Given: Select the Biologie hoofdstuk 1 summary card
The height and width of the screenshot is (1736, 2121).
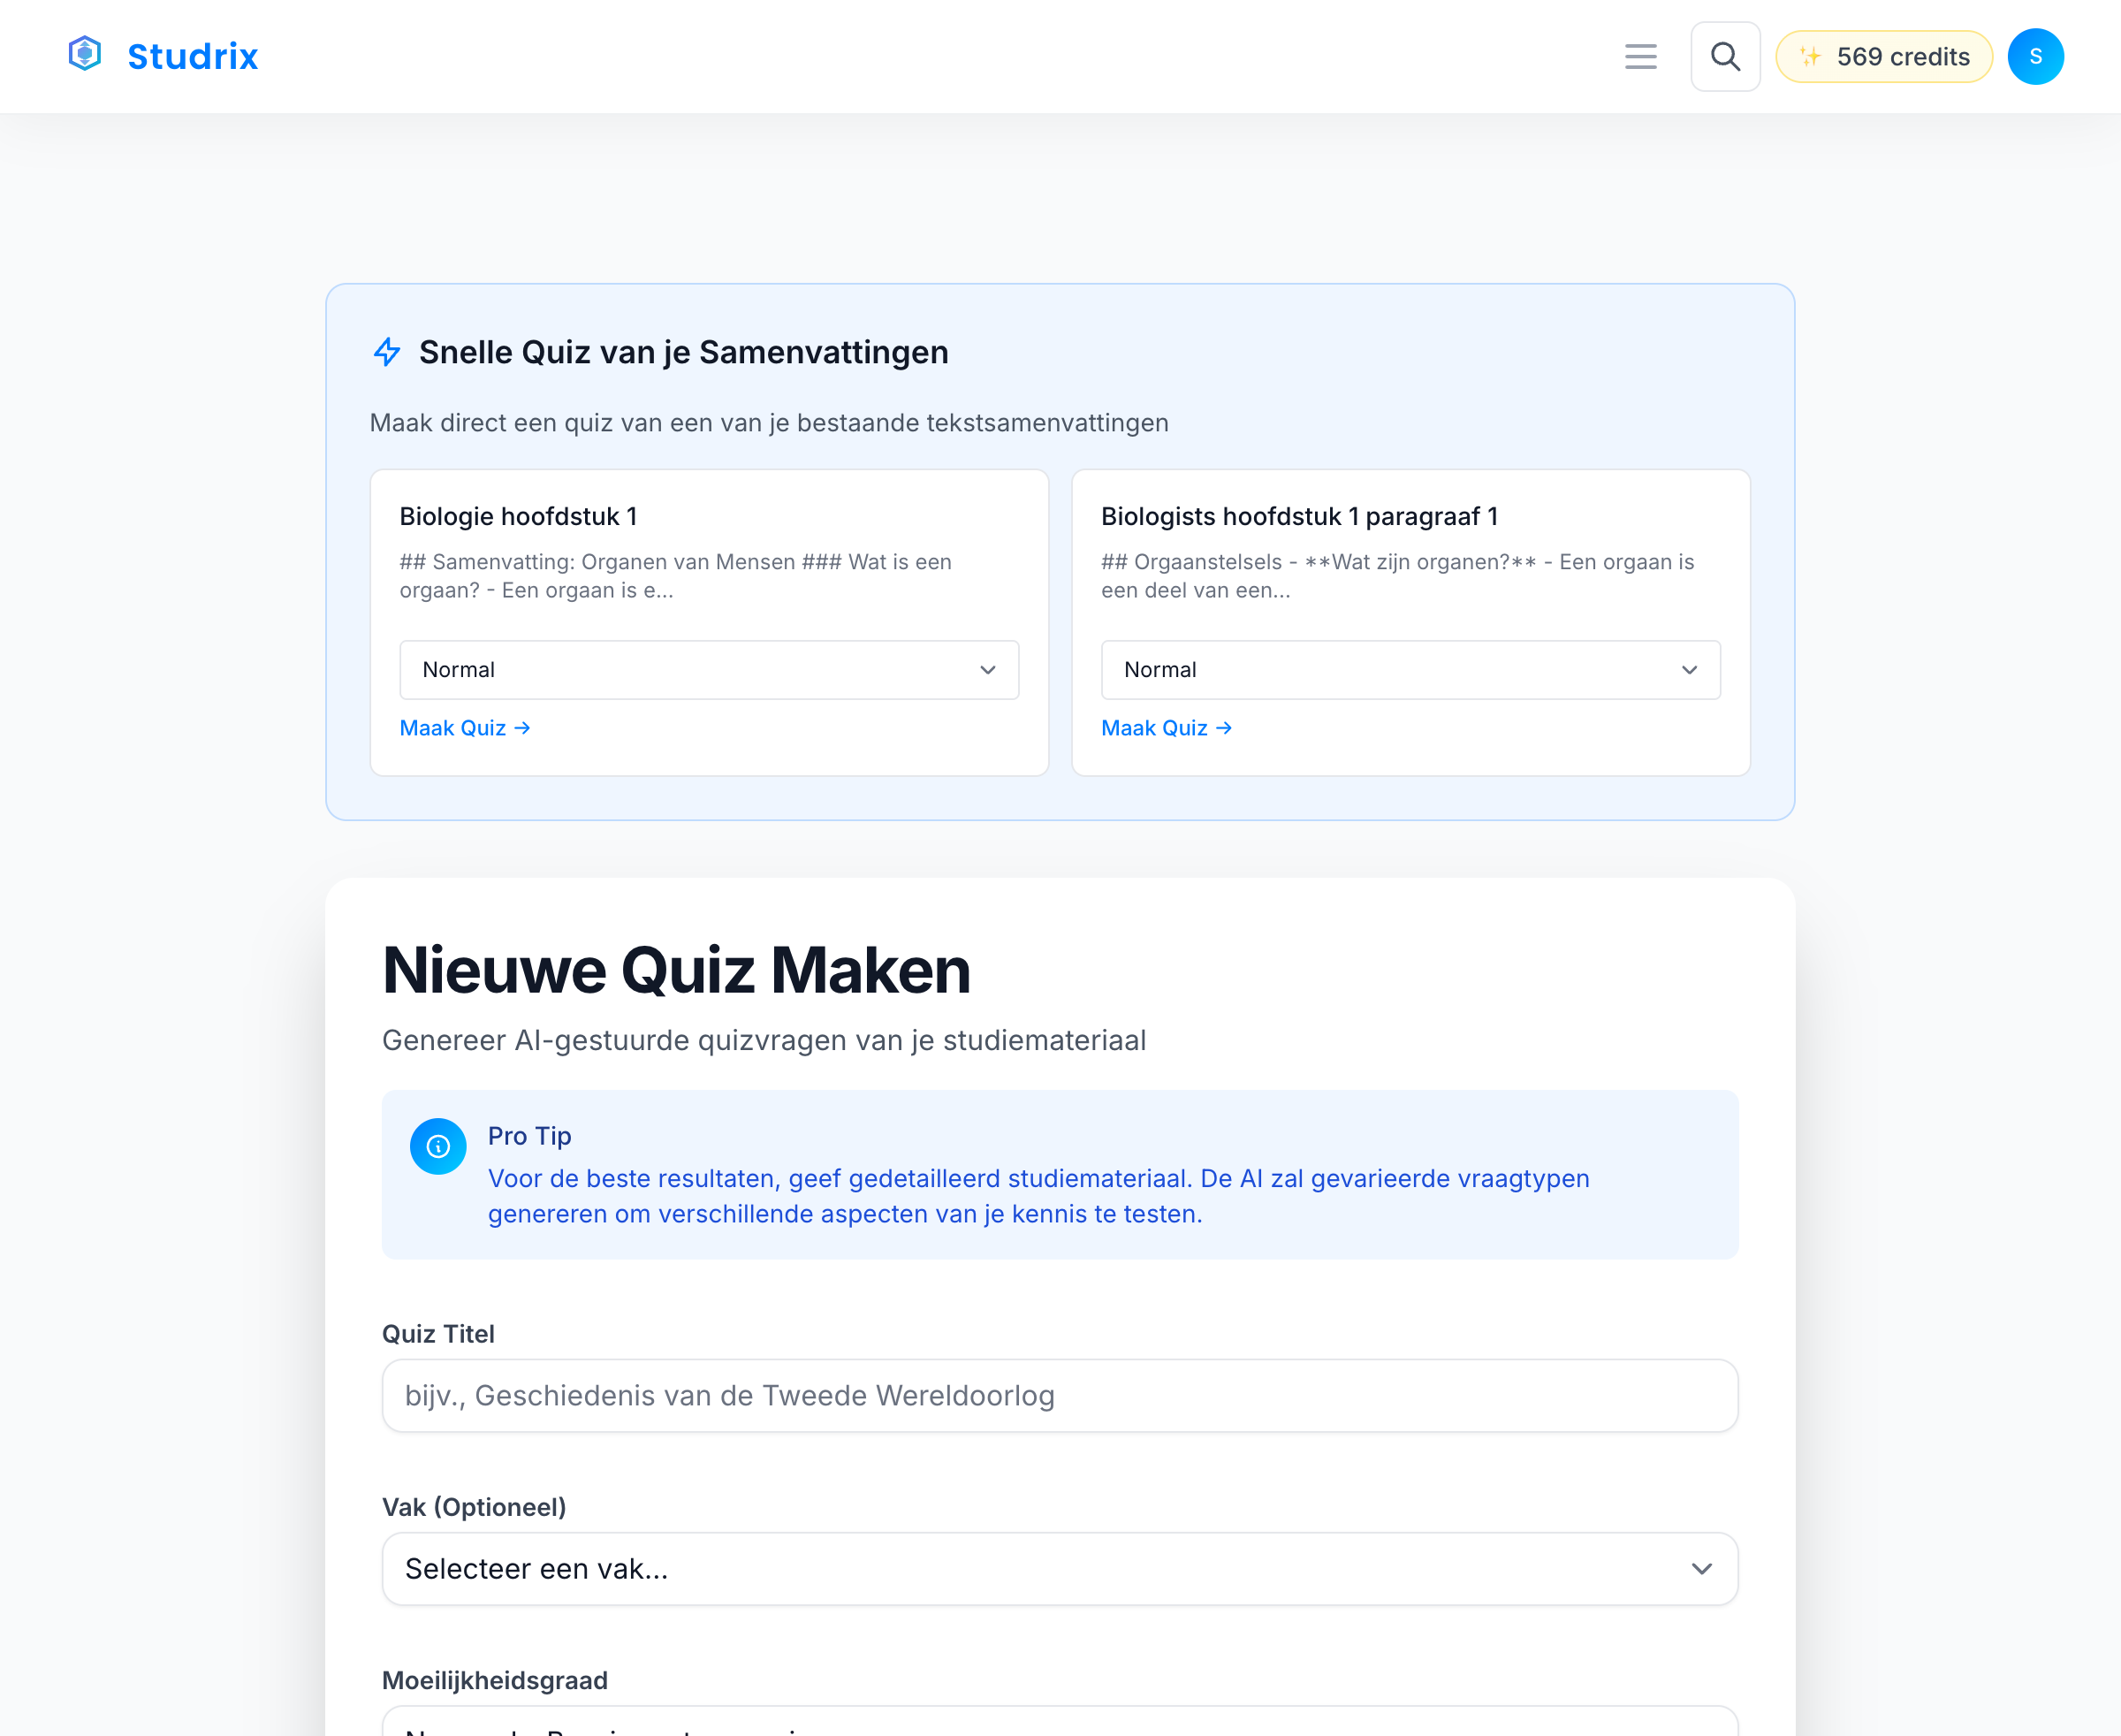Looking at the screenshot, I should 708,560.
